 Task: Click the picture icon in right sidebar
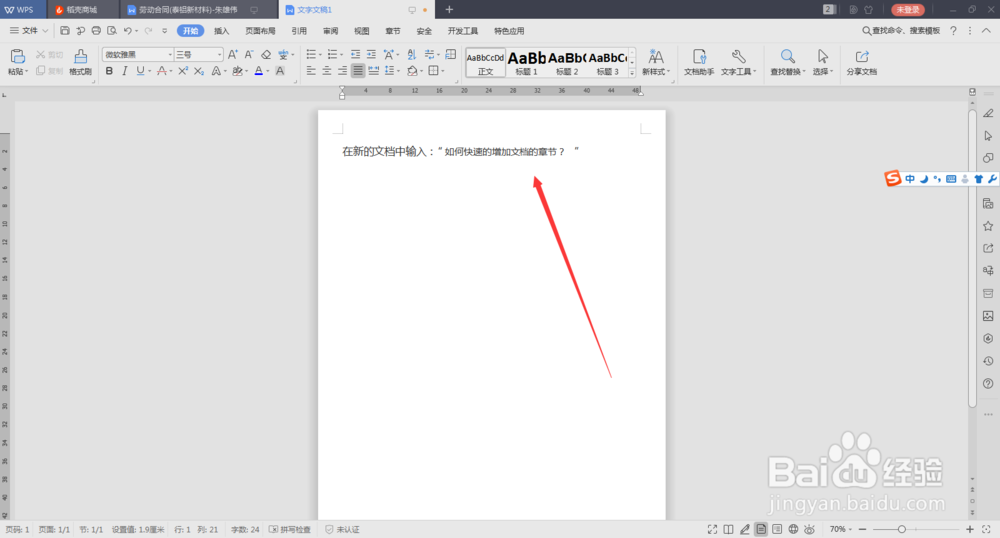tap(988, 316)
